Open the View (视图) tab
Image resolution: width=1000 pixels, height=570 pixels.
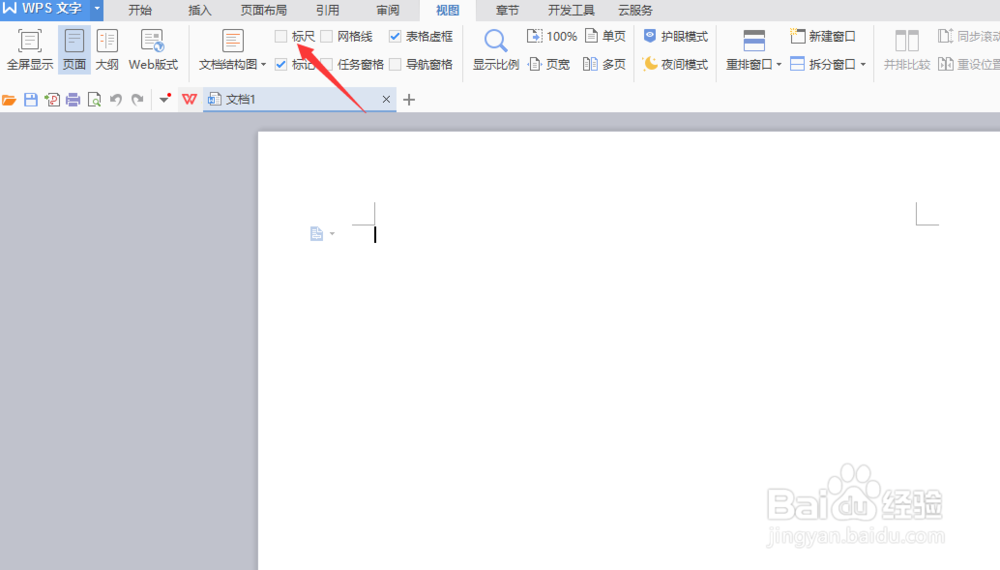(447, 10)
